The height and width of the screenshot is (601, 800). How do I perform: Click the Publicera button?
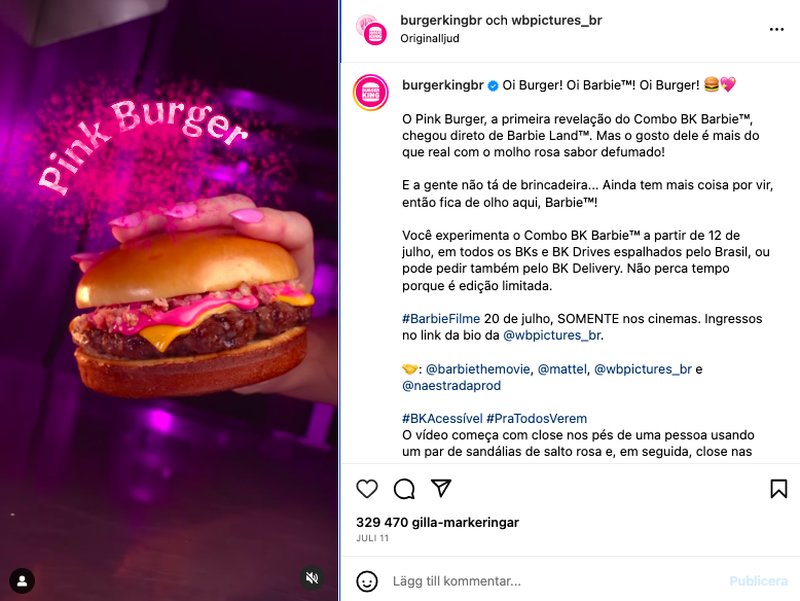(759, 581)
